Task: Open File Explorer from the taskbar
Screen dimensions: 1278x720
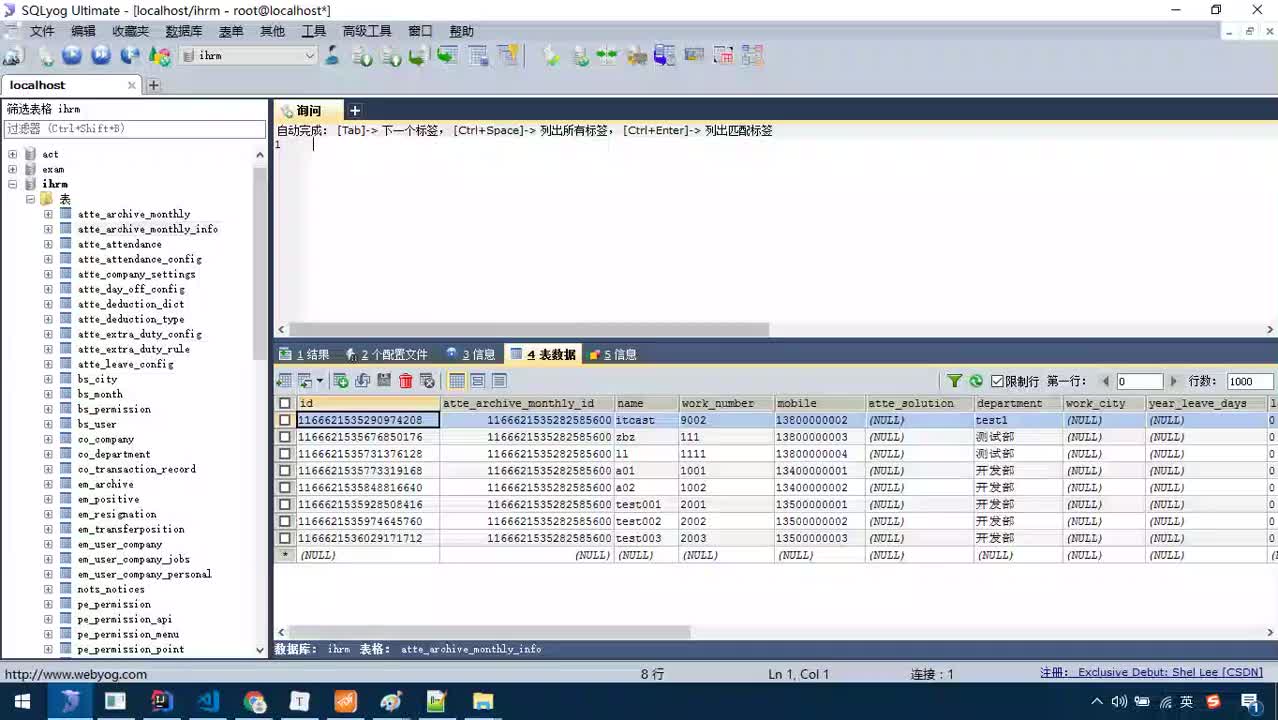Action: pos(483,702)
